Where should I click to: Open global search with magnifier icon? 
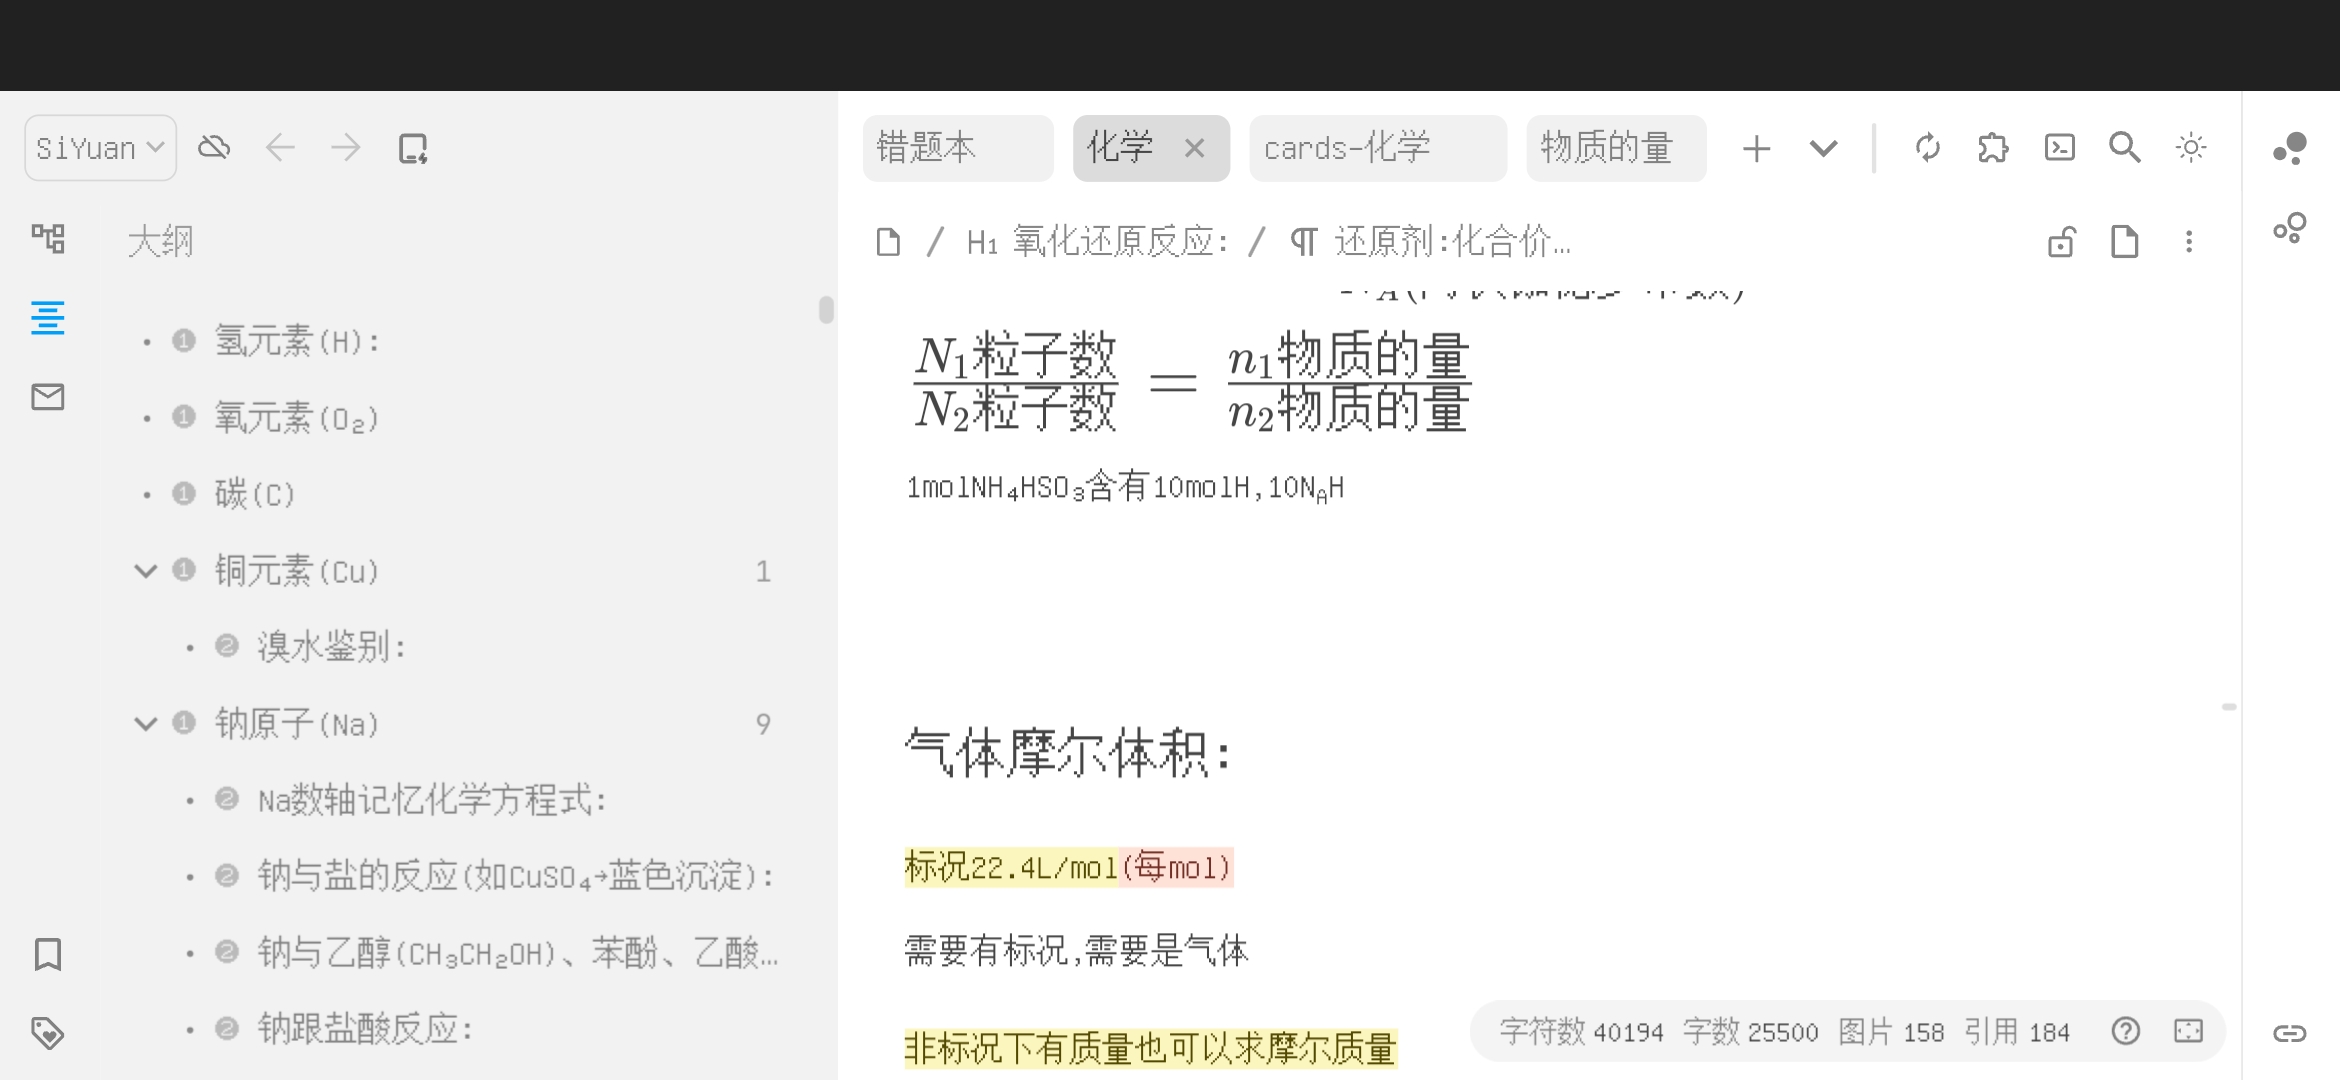(2125, 147)
